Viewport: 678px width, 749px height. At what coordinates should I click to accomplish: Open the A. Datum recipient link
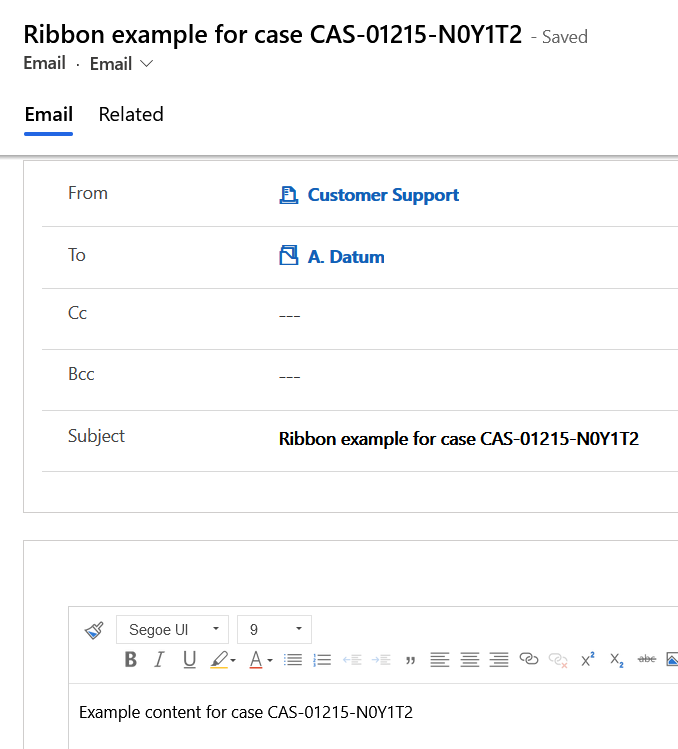click(x=345, y=257)
